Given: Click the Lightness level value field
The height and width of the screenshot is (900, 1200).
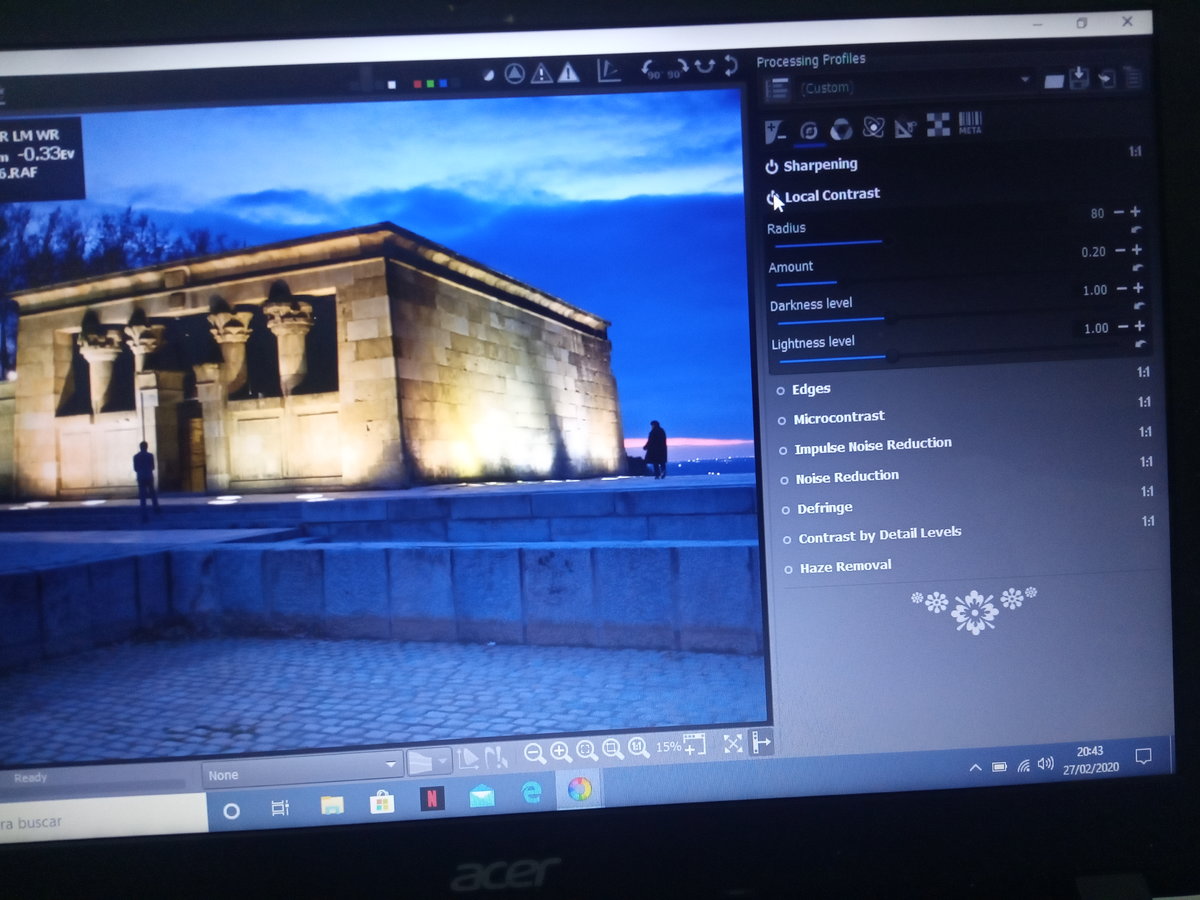Looking at the screenshot, I should 1096,328.
